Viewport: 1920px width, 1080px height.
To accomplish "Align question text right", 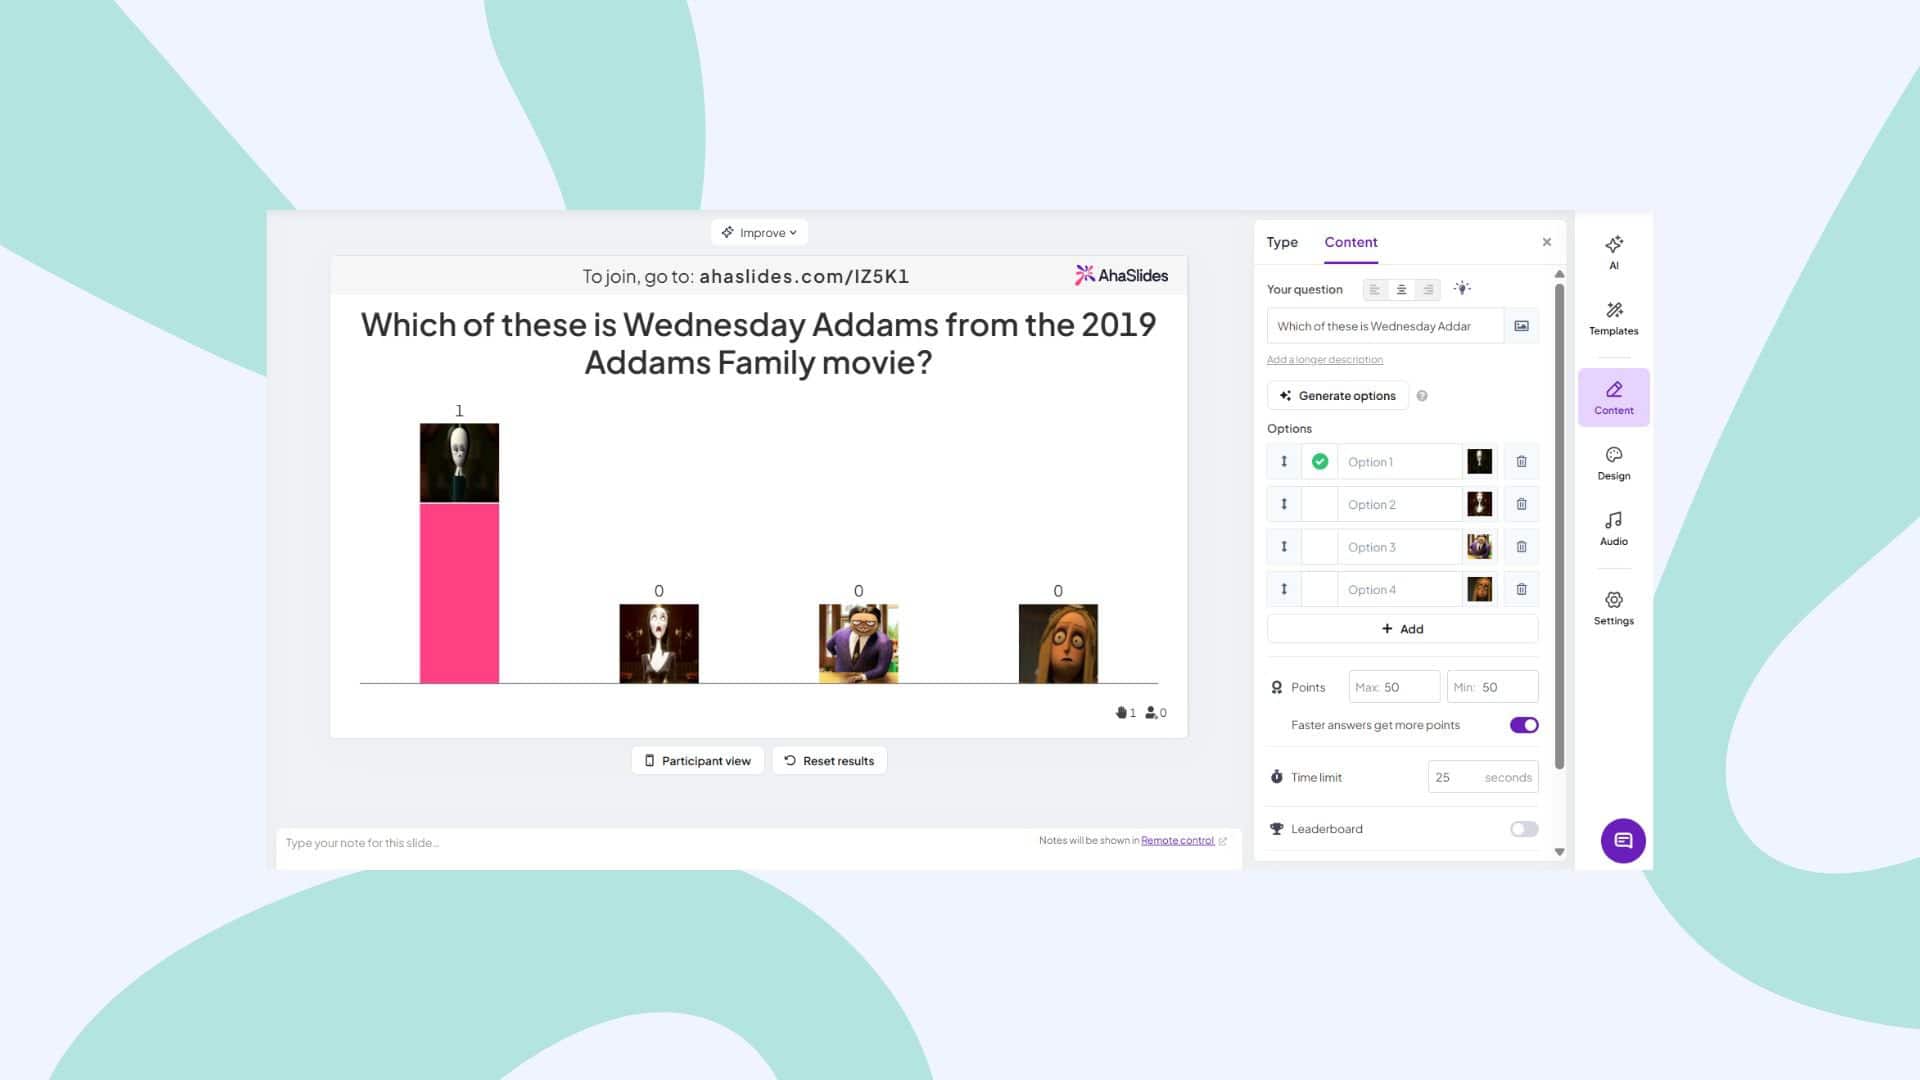I will coord(1428,289).
